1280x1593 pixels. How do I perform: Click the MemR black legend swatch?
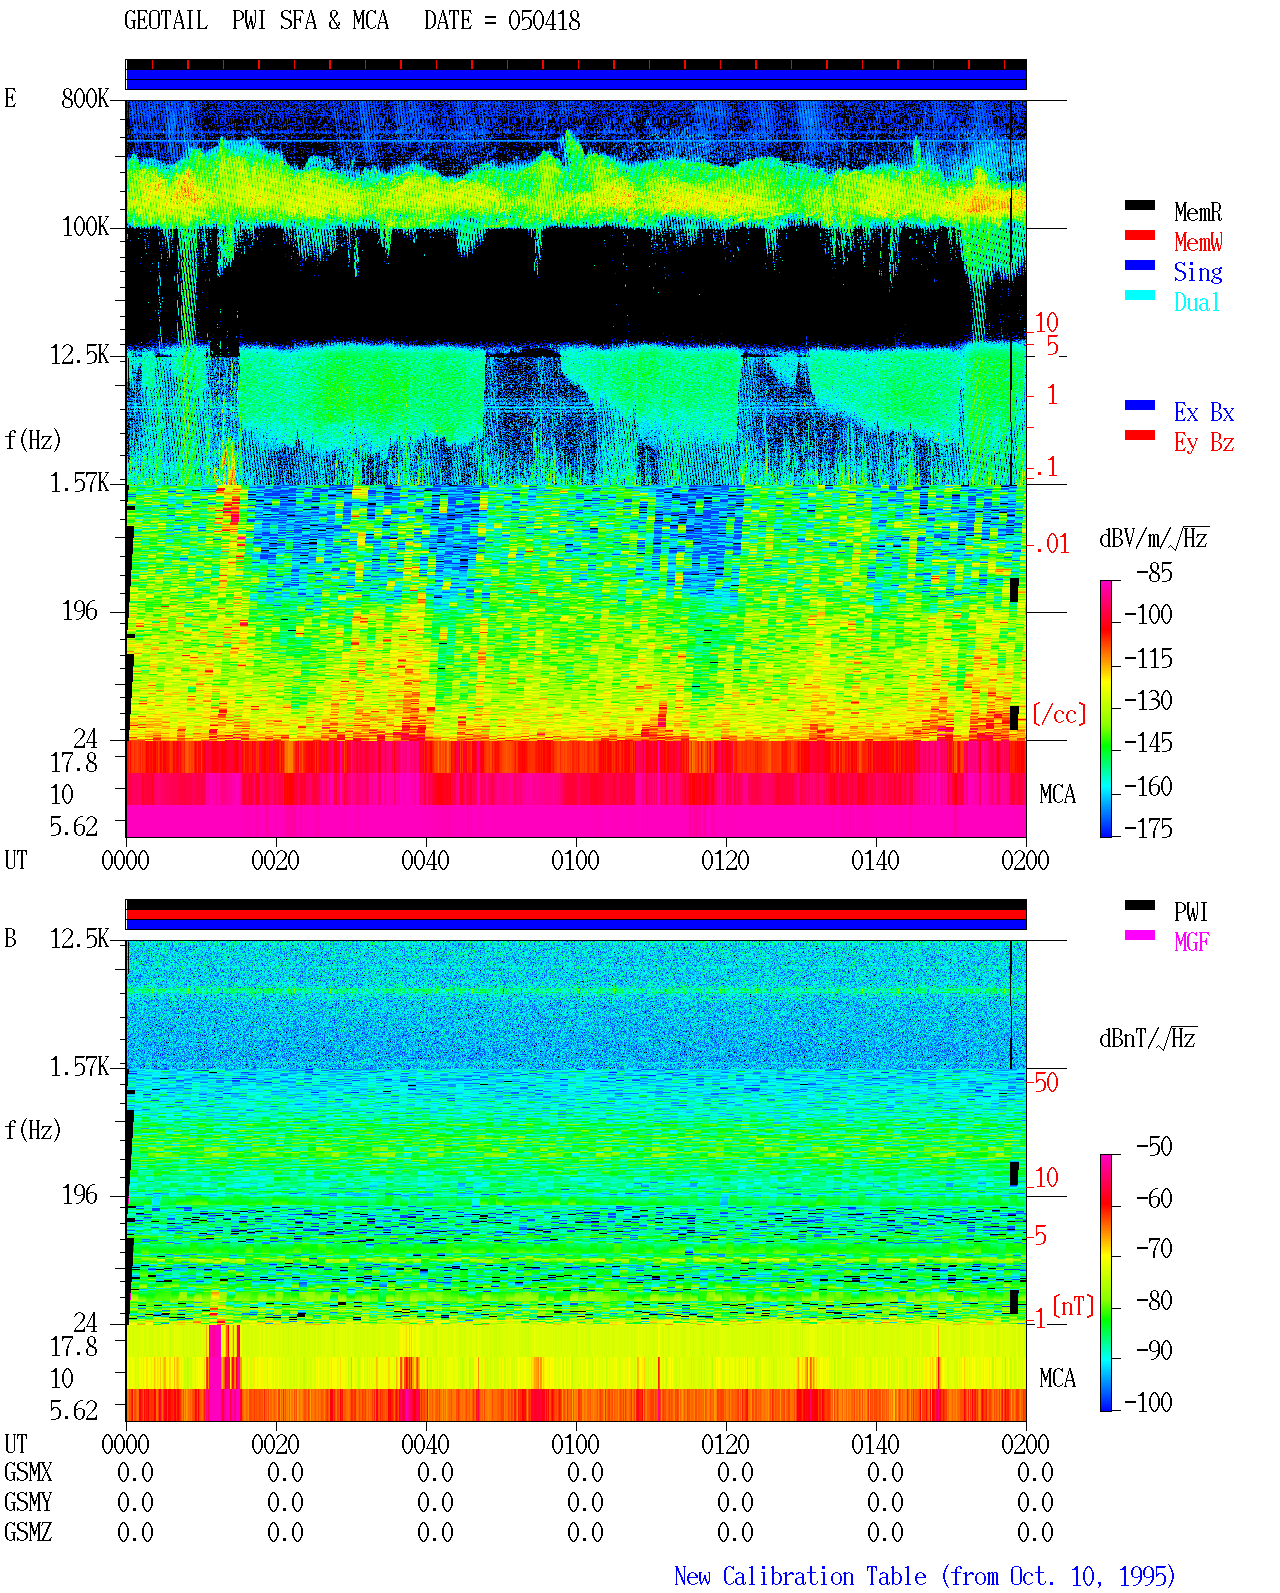point(1140,205)
